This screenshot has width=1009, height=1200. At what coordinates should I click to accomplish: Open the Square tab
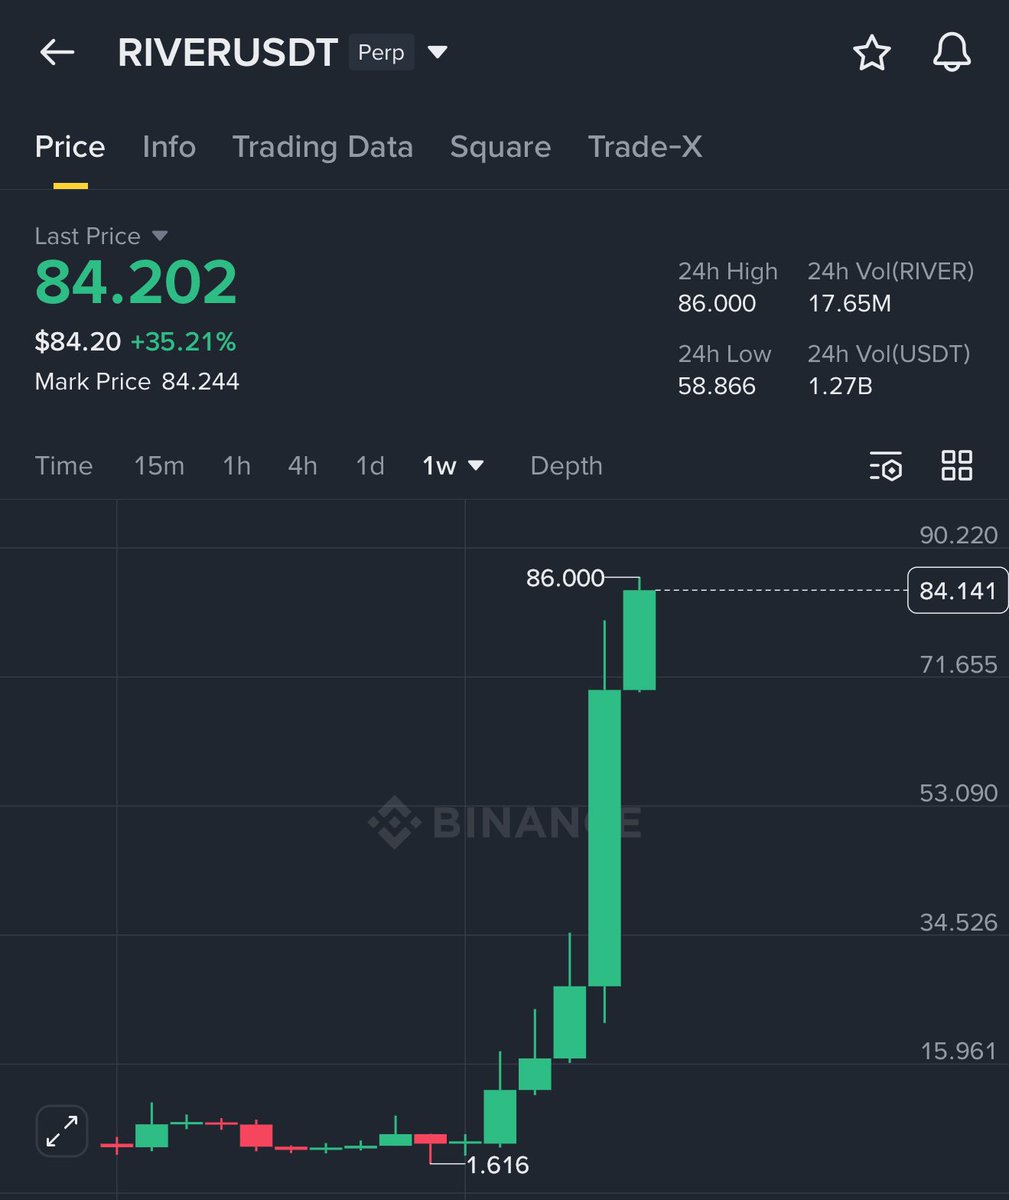500,147
